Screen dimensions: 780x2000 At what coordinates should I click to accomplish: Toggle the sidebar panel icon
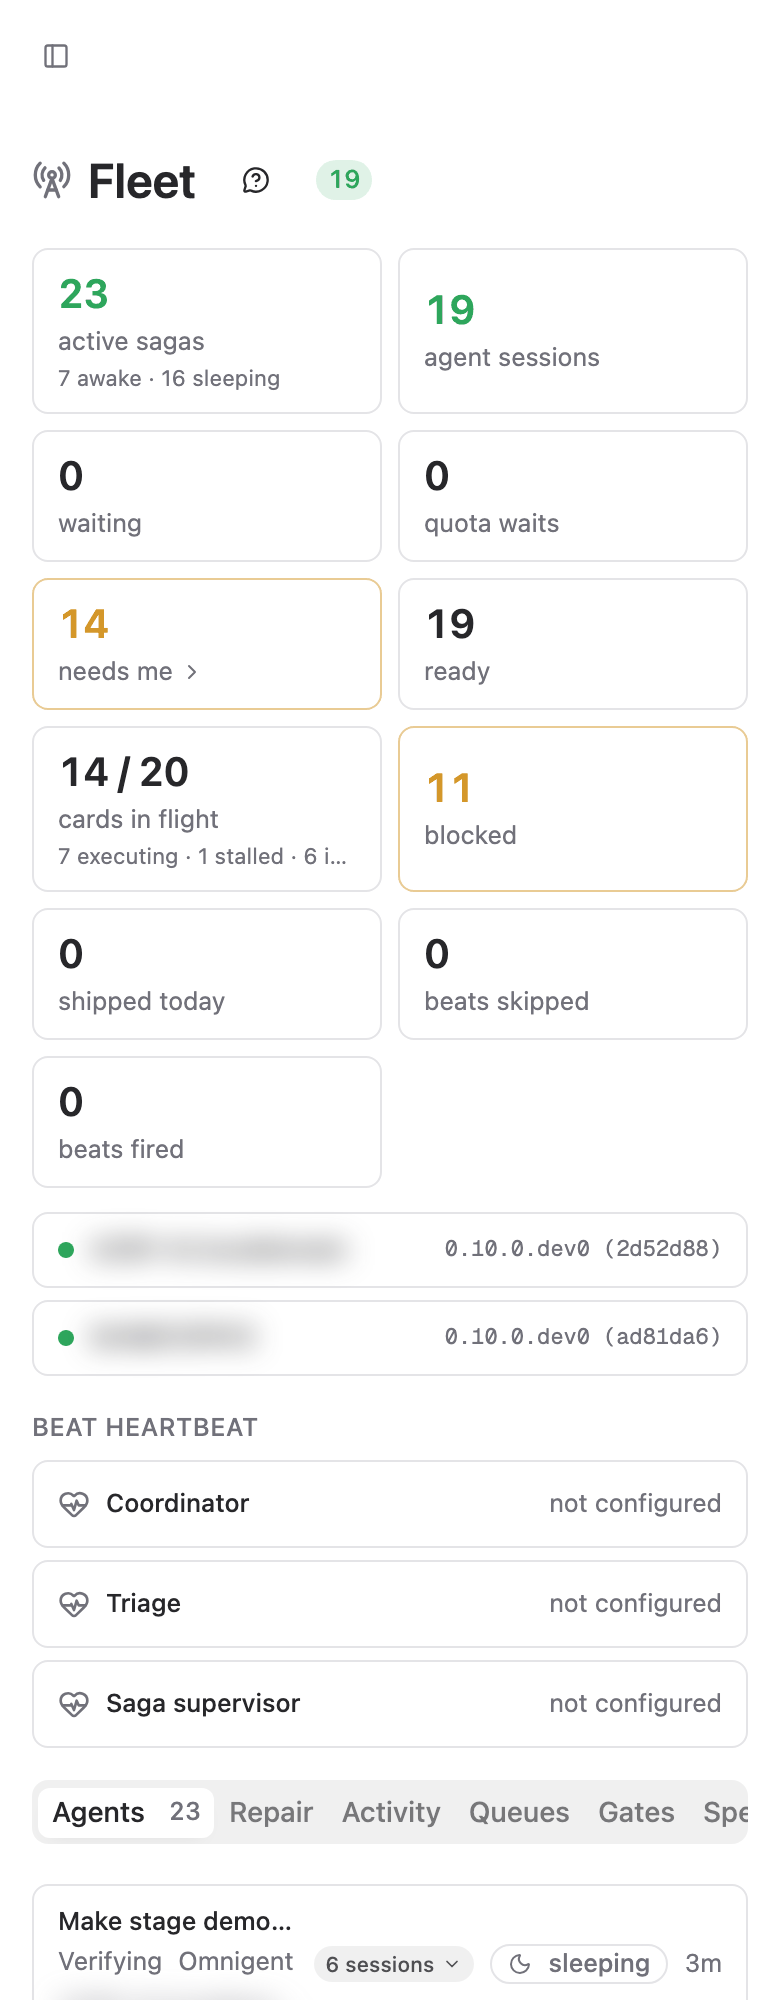click(x=56, y=56)
